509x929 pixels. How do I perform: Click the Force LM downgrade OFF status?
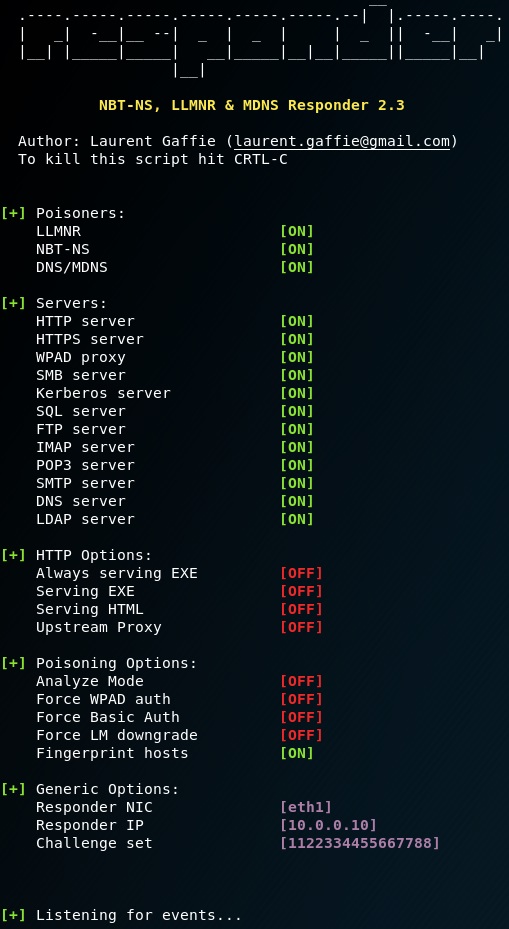point(302,735)
